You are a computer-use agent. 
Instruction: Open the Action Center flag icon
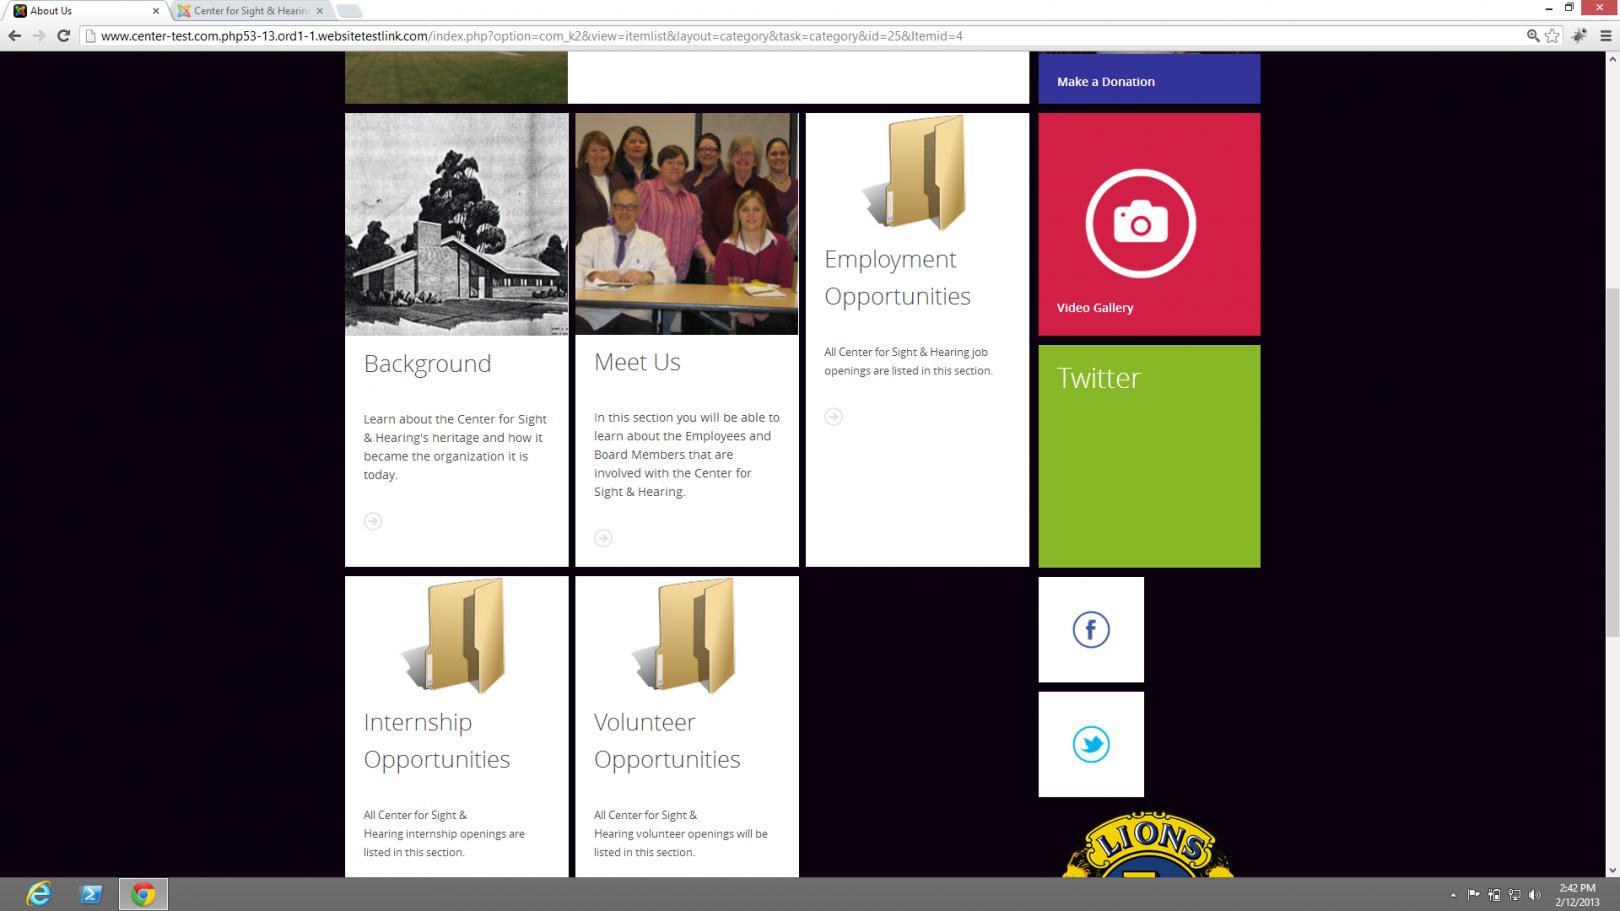(1474, 895)
